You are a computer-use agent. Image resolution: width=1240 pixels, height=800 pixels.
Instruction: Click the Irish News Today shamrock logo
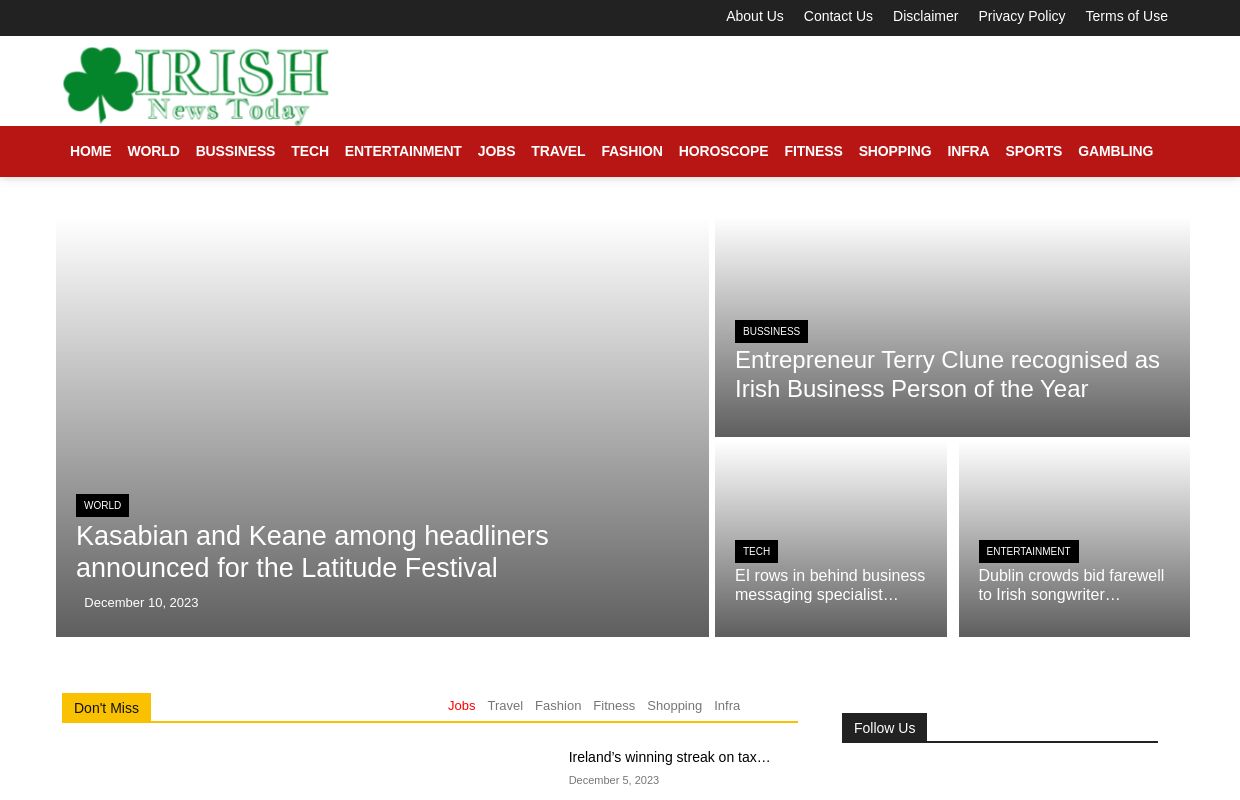coord(196,85)
